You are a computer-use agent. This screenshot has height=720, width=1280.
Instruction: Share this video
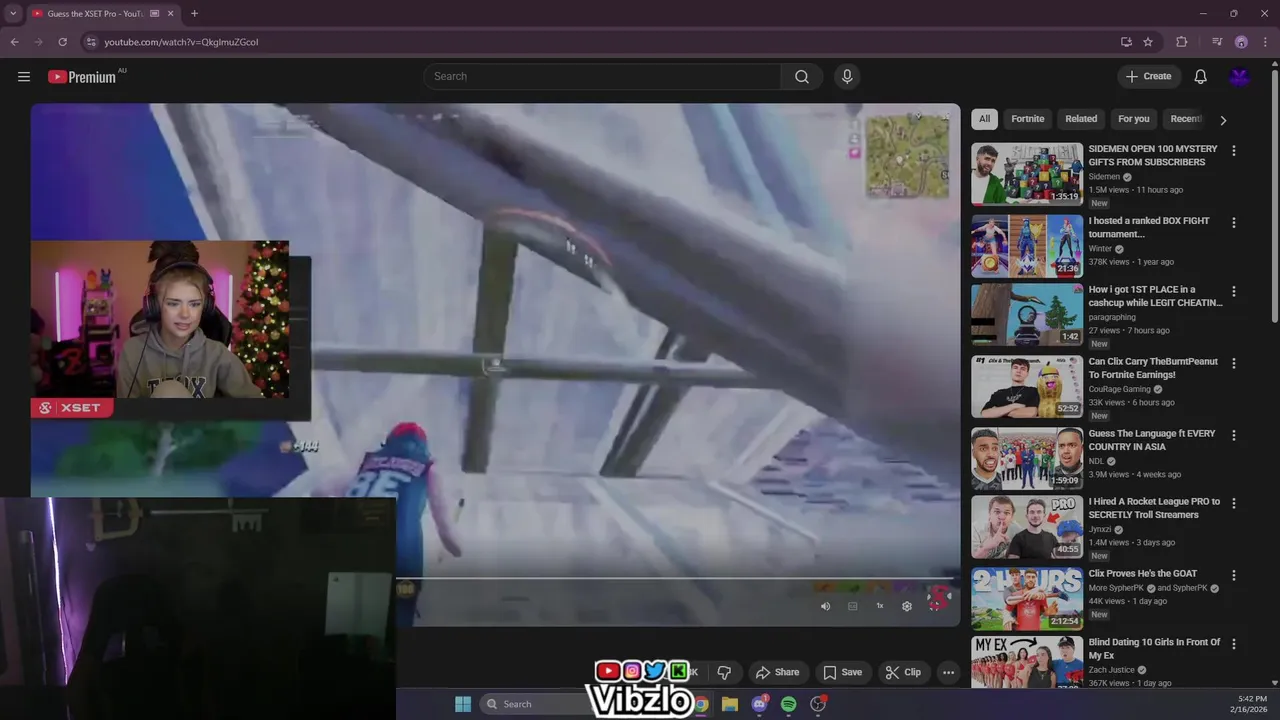point(777,672)
